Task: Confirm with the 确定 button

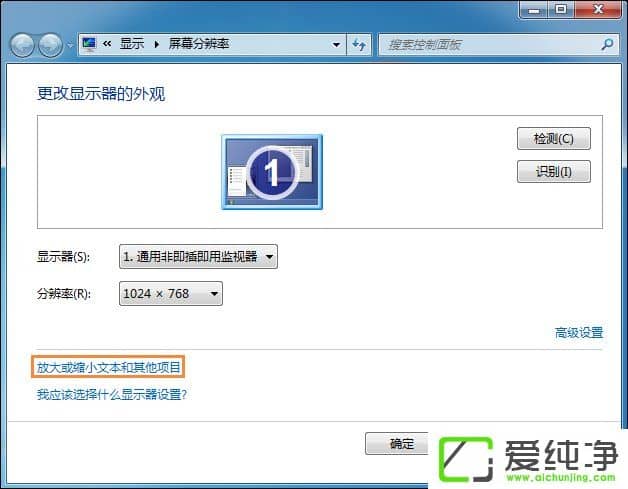Action: point(402,444)
